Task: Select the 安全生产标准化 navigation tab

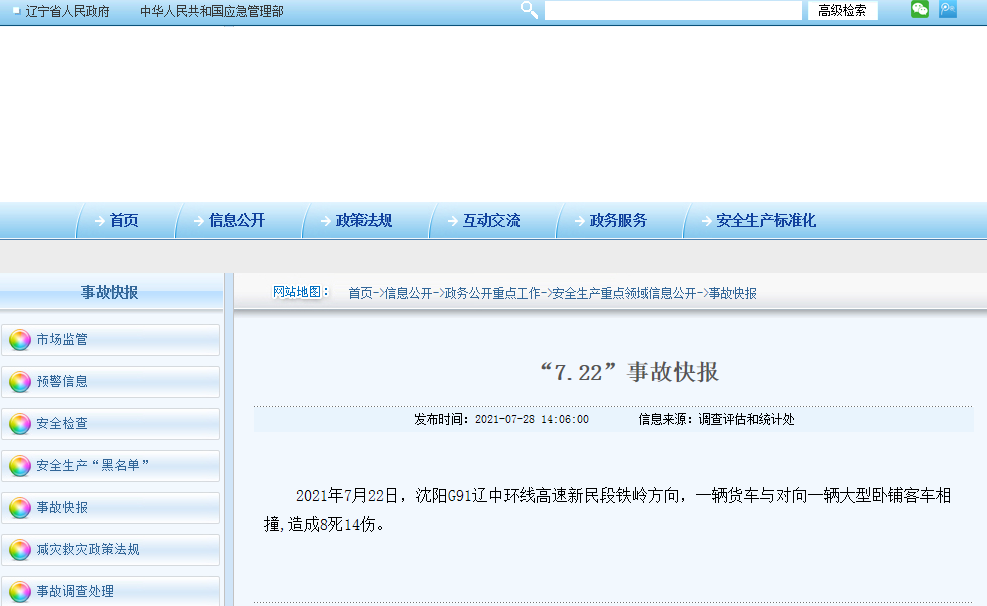Action: [x=766, y=220]
